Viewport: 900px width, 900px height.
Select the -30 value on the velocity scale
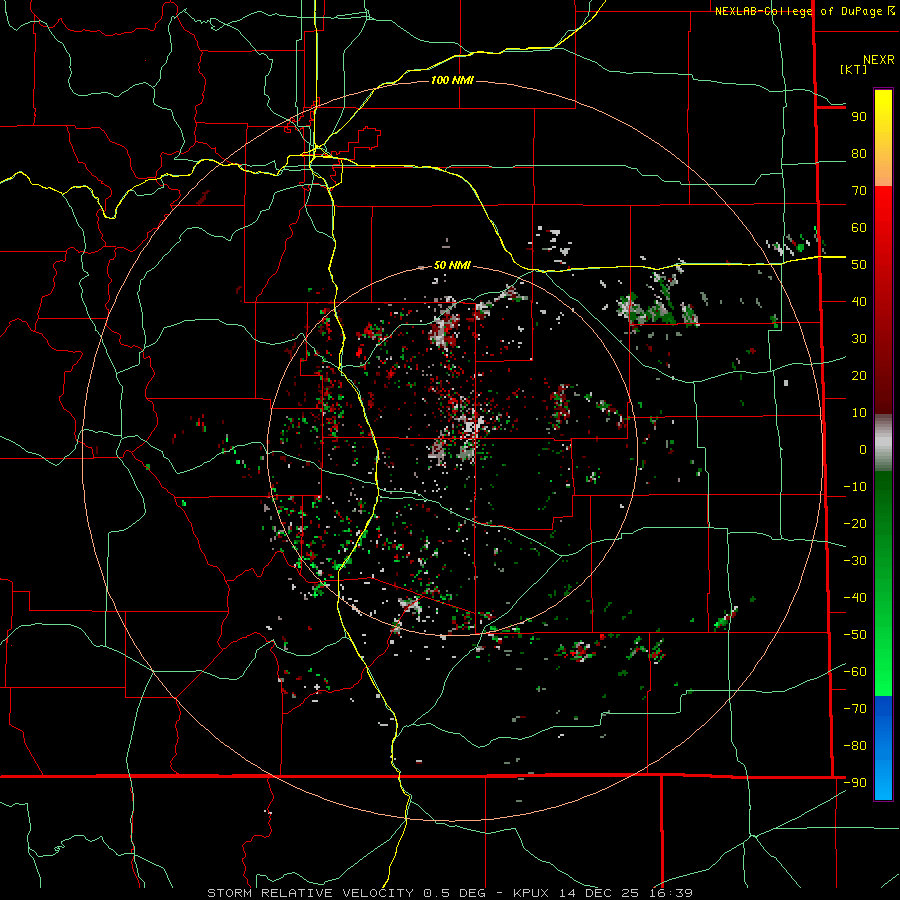pyautogui.click(x=855, y=561)
